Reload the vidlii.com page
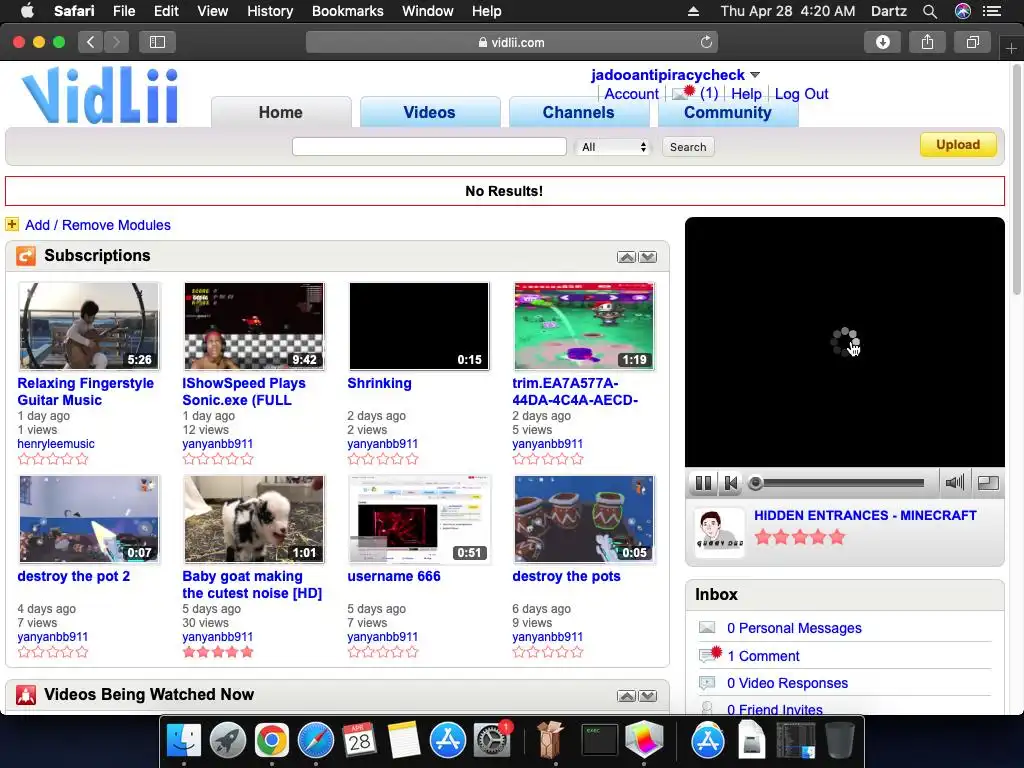The image size is (1024, 768). (706, 42)
